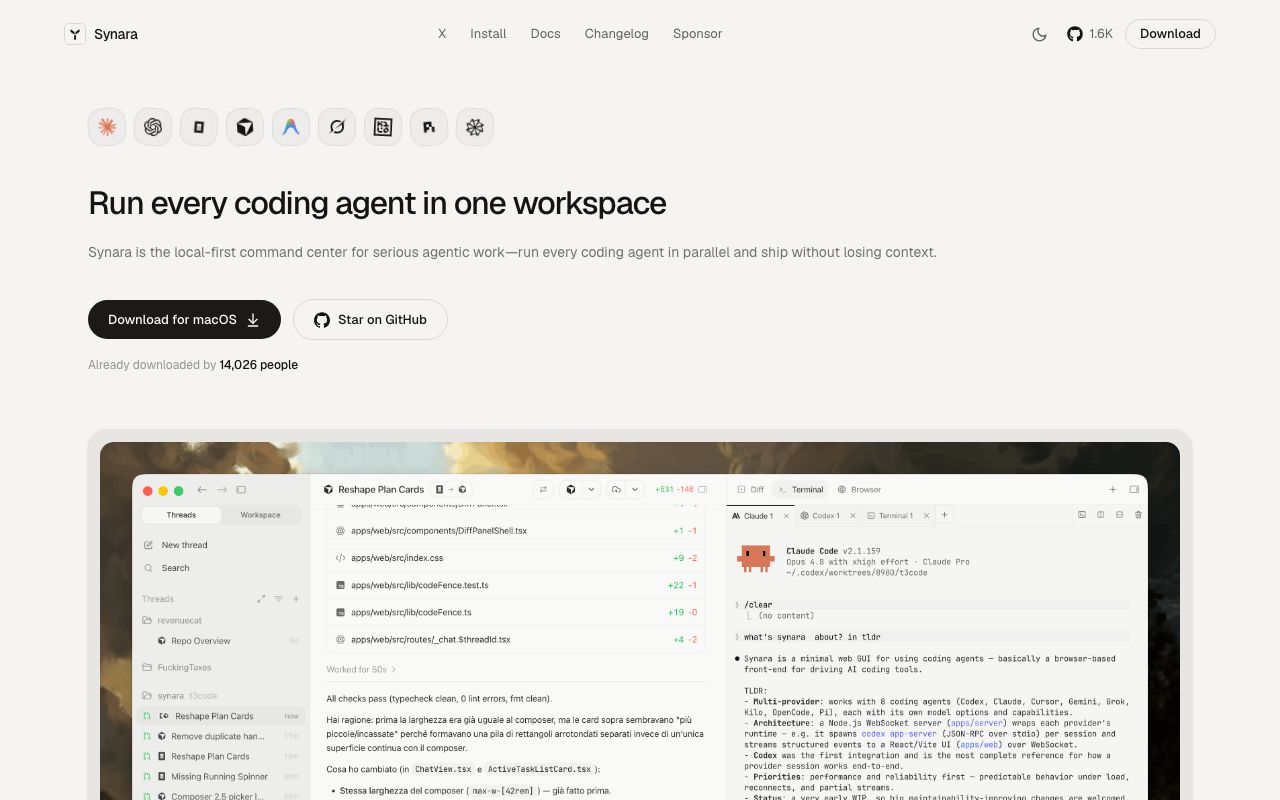Open the Missing Running Spinner thread
The image size is (1280, 800).
click(220, 776)
